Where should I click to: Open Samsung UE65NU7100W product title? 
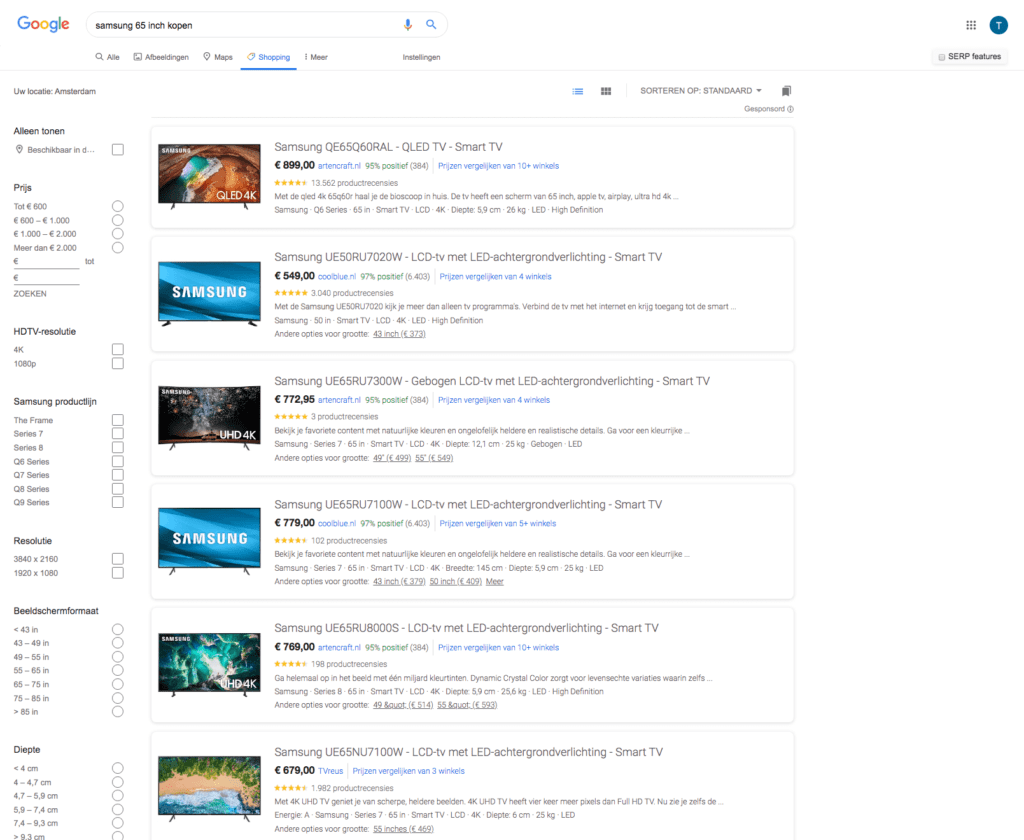468,752
